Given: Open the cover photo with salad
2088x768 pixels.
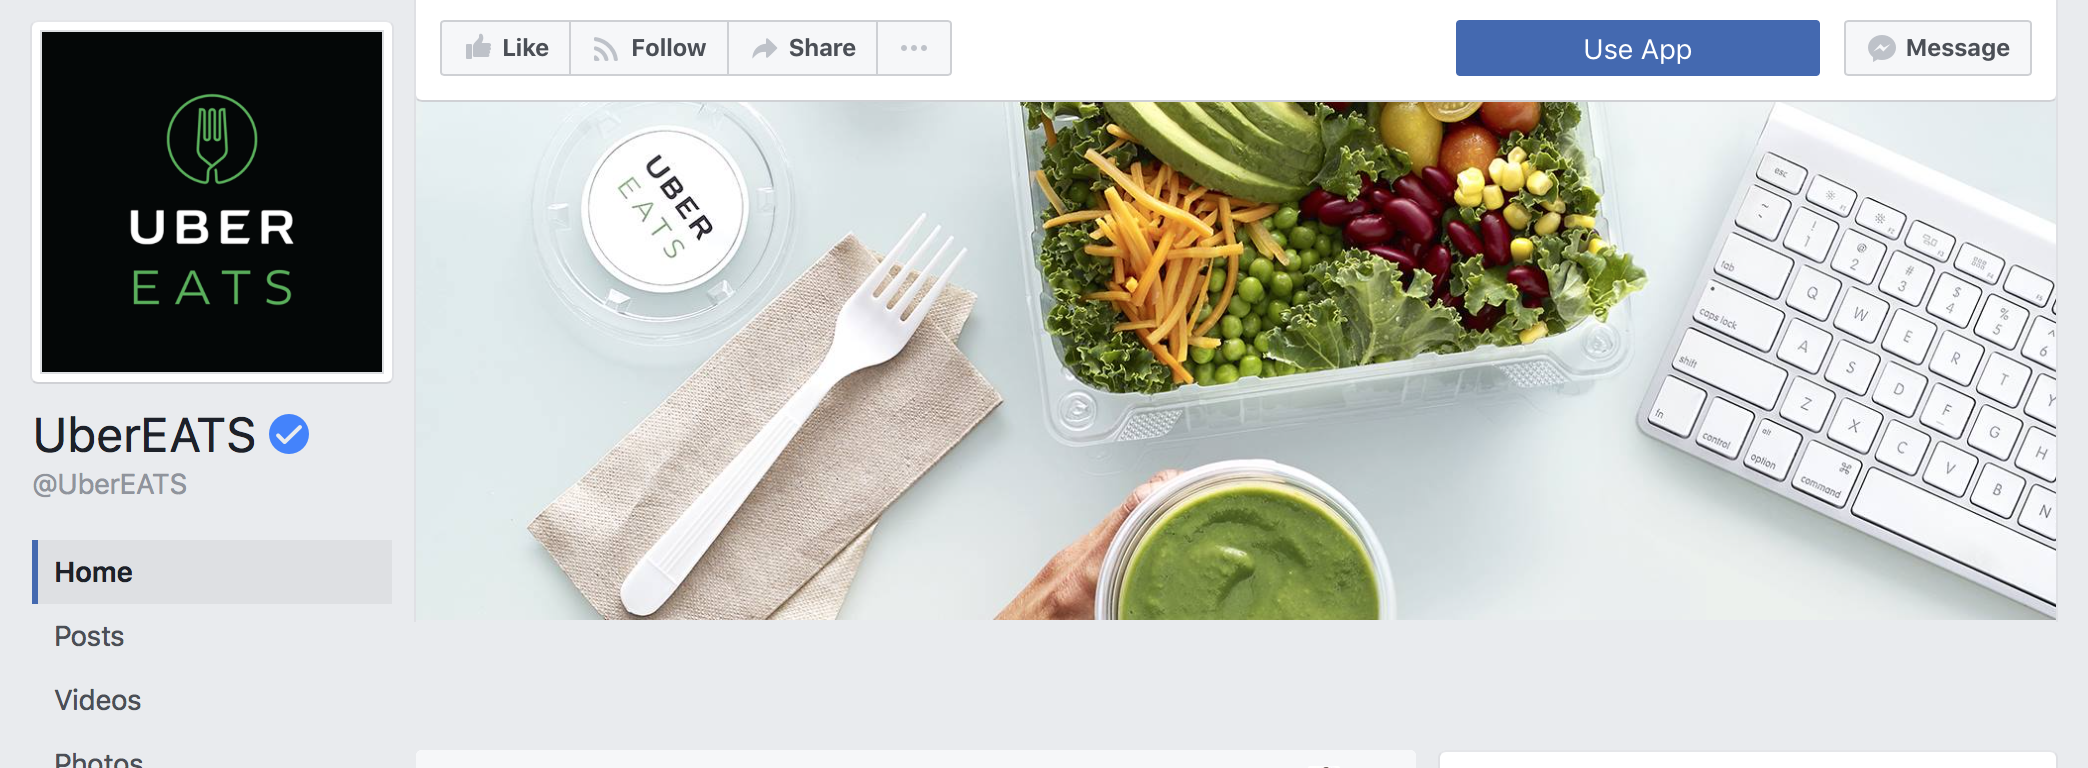Looking at the screenshot, I should 1236,360.
